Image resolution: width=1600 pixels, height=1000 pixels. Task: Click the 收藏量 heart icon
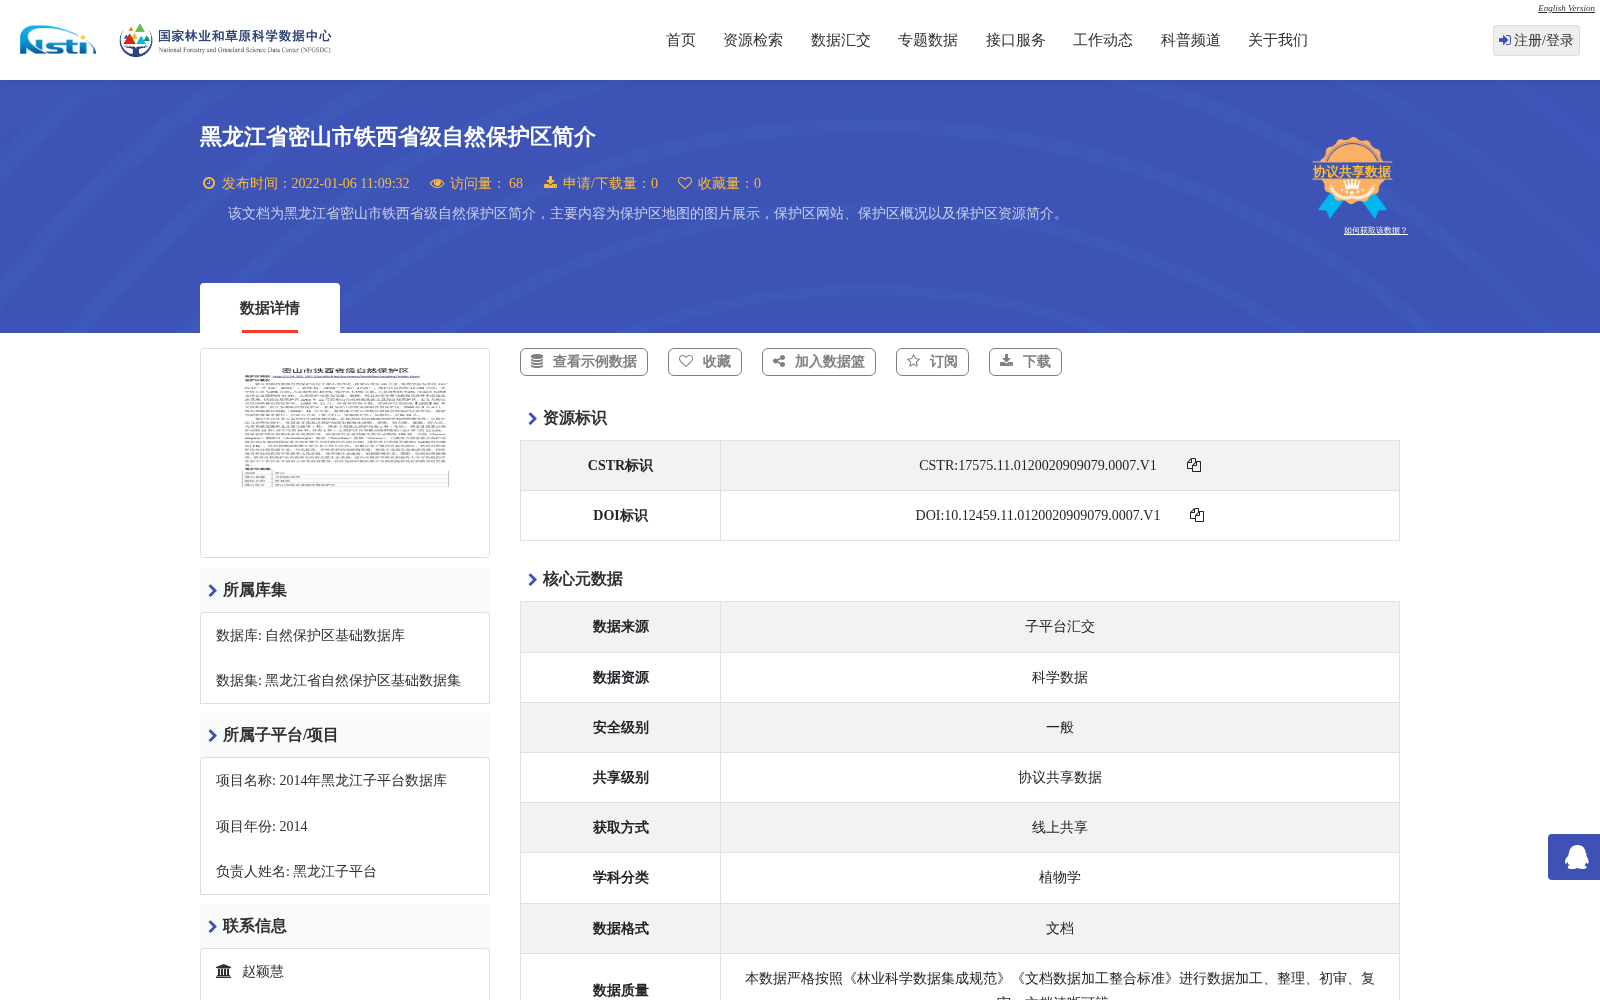[x=685, y=183]
